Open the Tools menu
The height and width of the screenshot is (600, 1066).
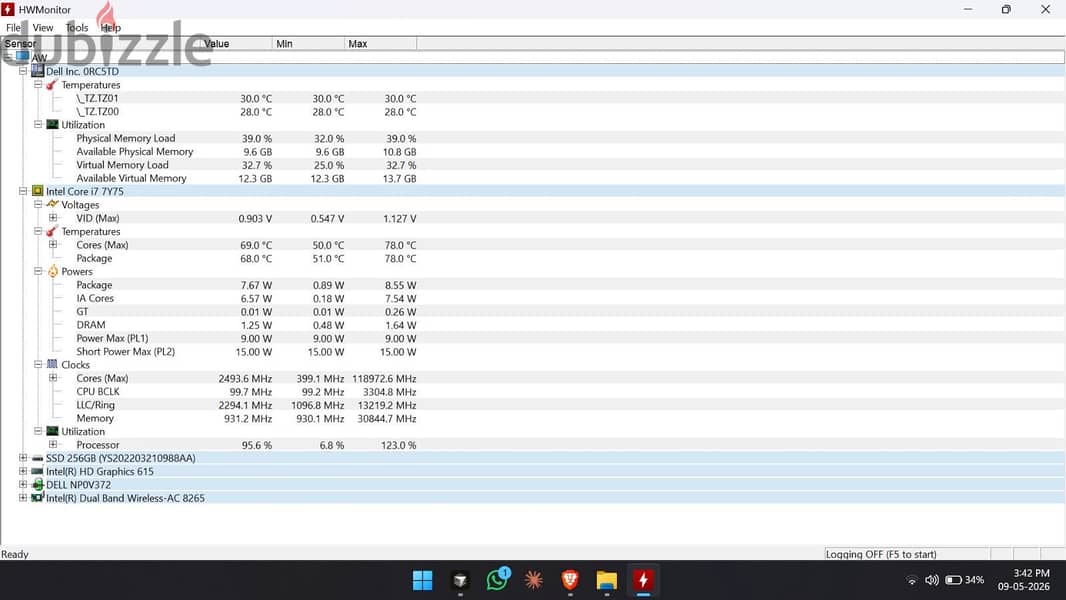point(77,28)
